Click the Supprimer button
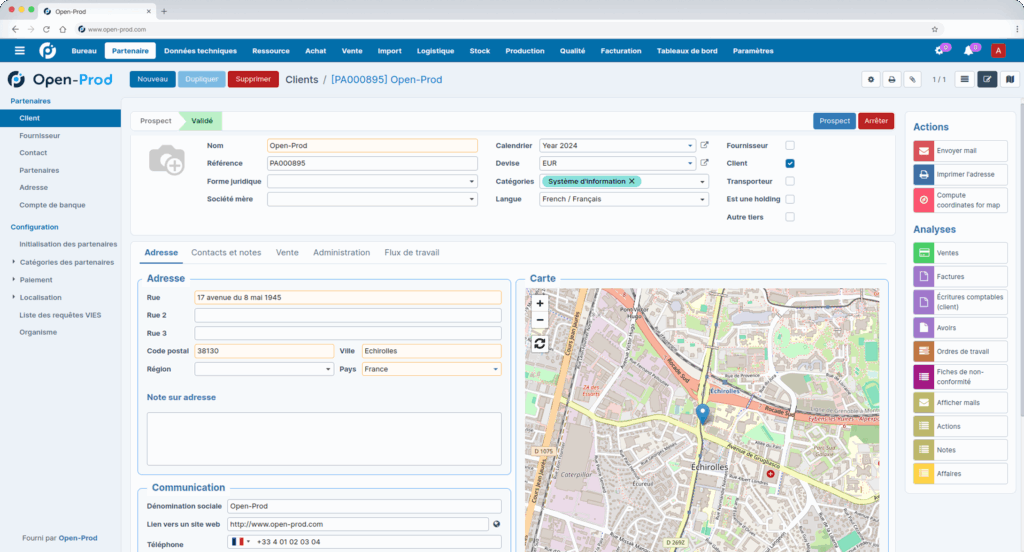Screen dimensions: 1024x552 pyautogui.click(x=253, y=79)
